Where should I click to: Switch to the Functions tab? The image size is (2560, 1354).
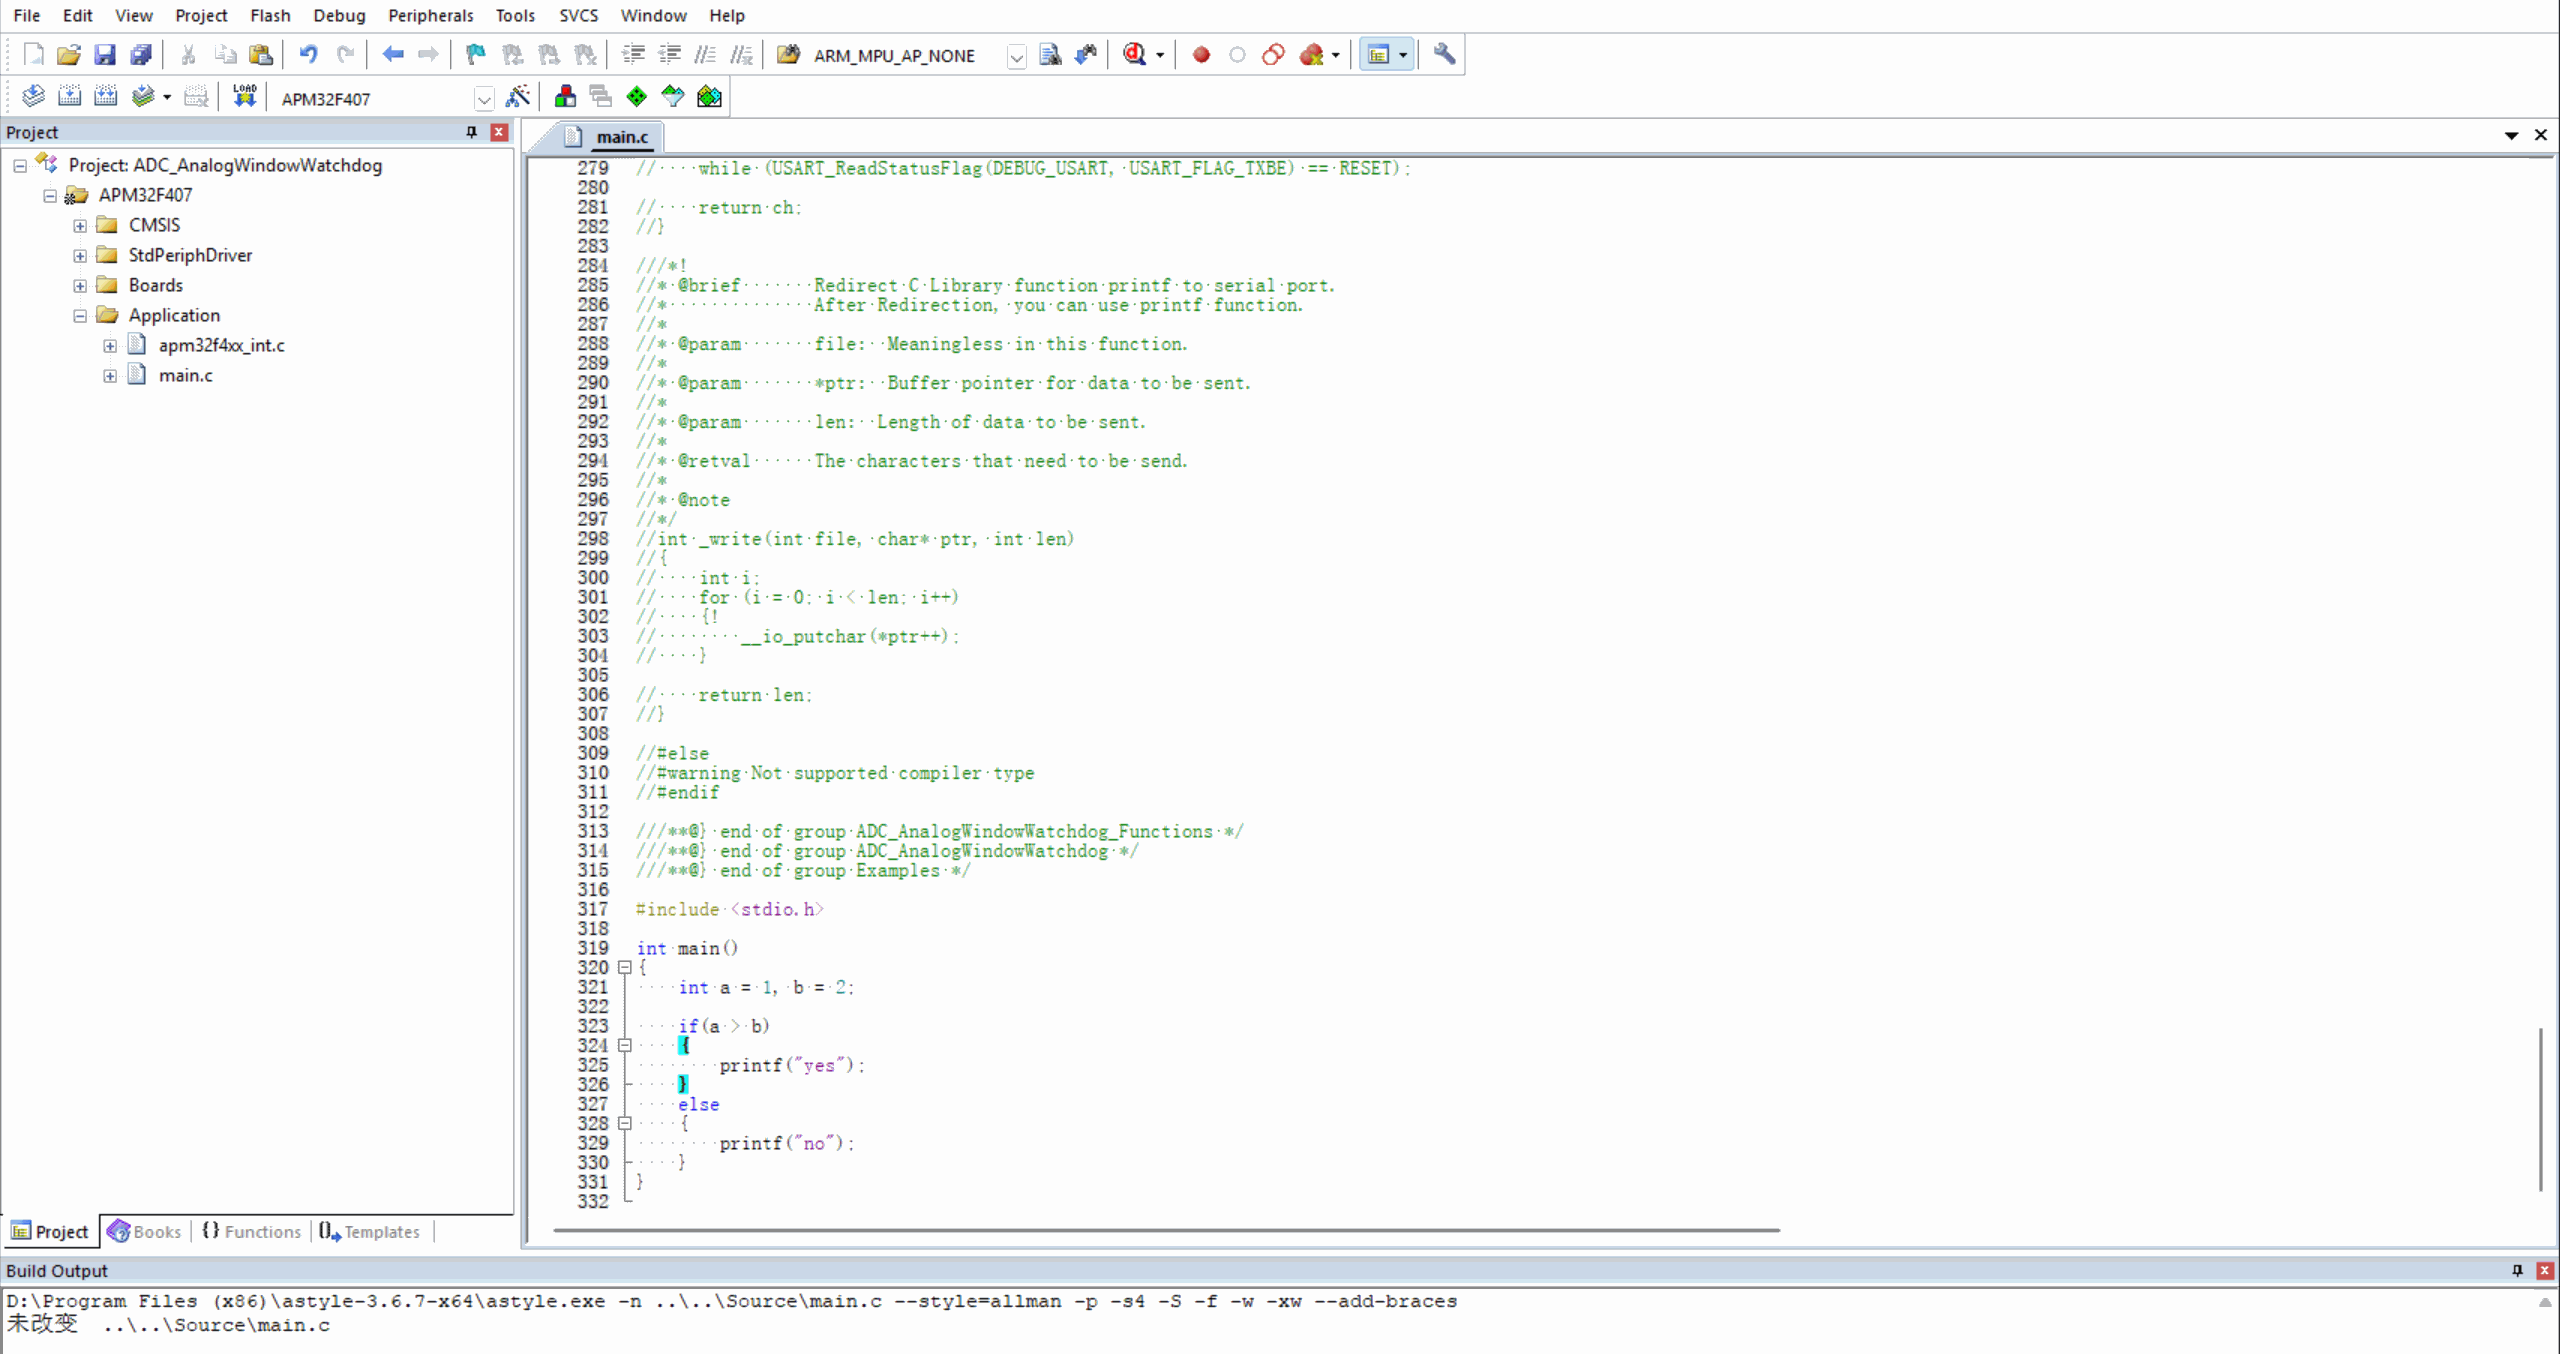click(x=252, y=1231)
